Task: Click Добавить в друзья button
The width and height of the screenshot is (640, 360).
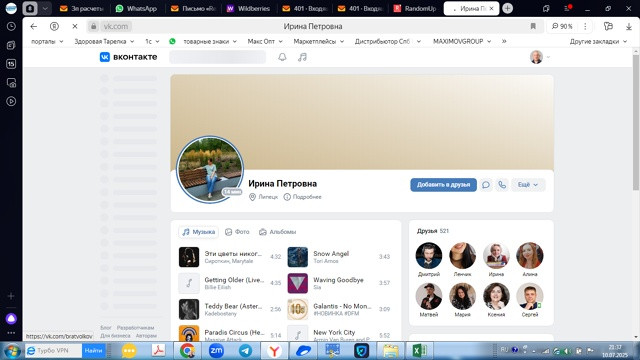Action: [x=443, y=185]
